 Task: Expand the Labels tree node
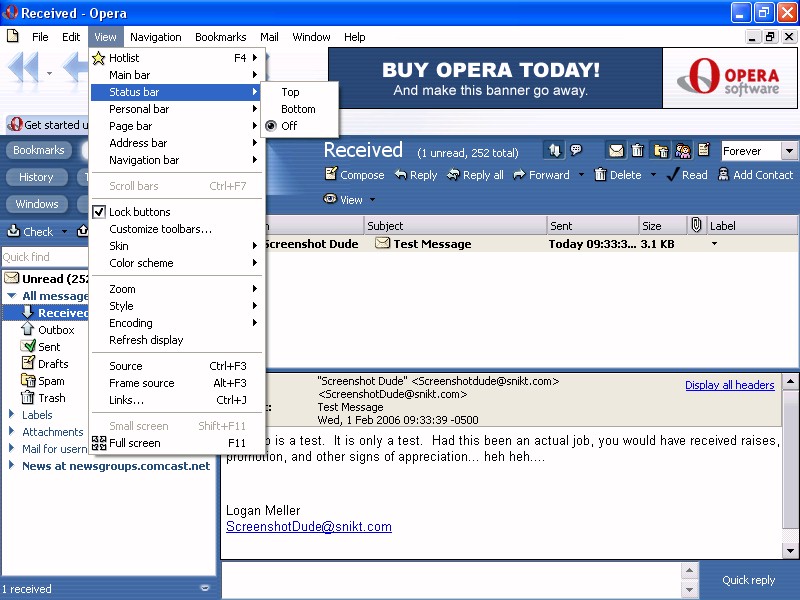[12, 415]
